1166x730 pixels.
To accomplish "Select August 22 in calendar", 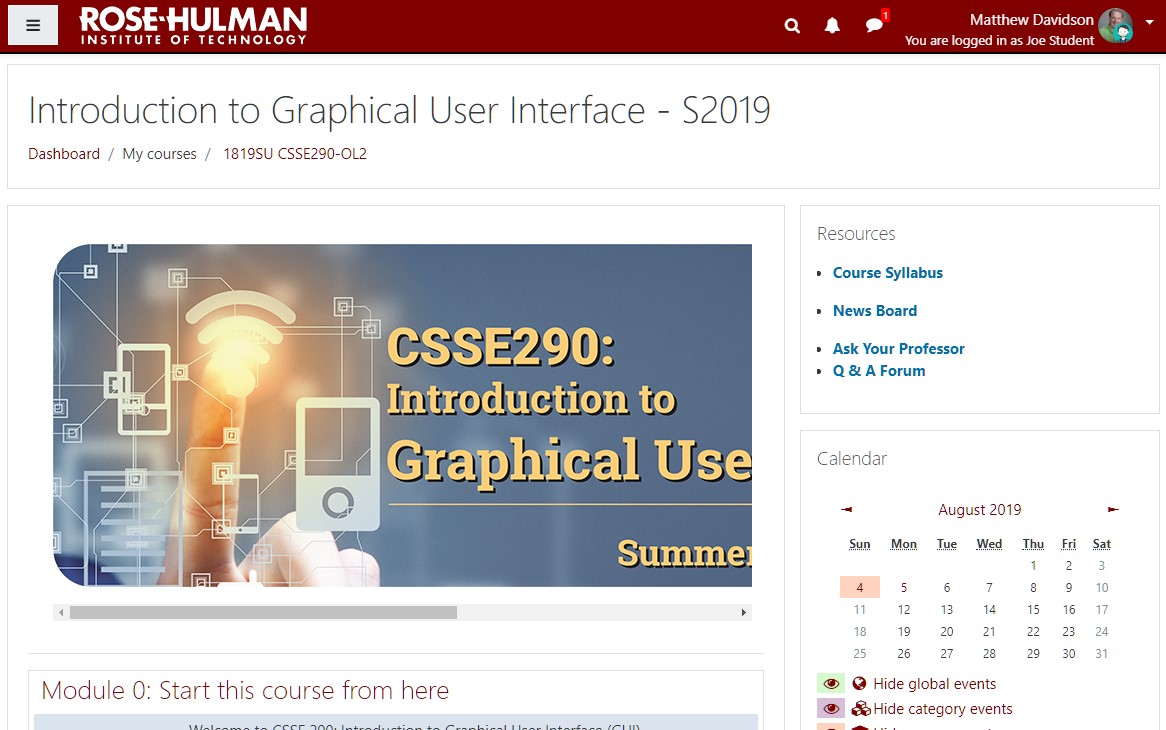I will click(1033, 631).
